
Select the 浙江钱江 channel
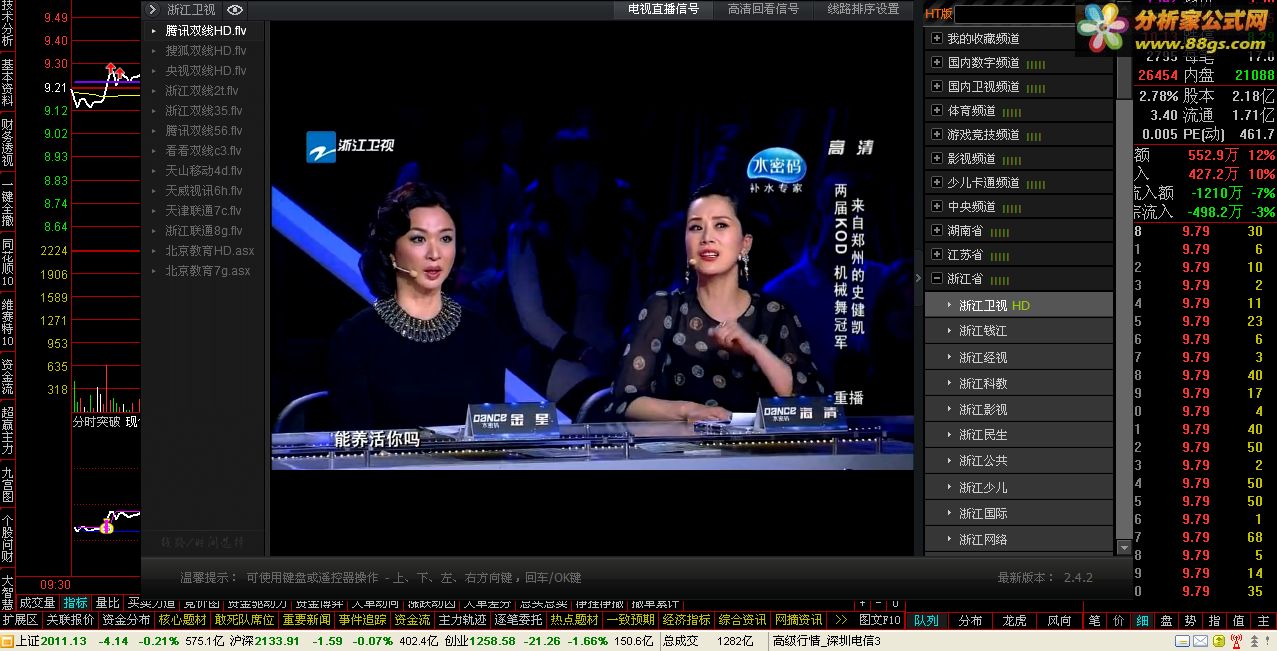1018,331
